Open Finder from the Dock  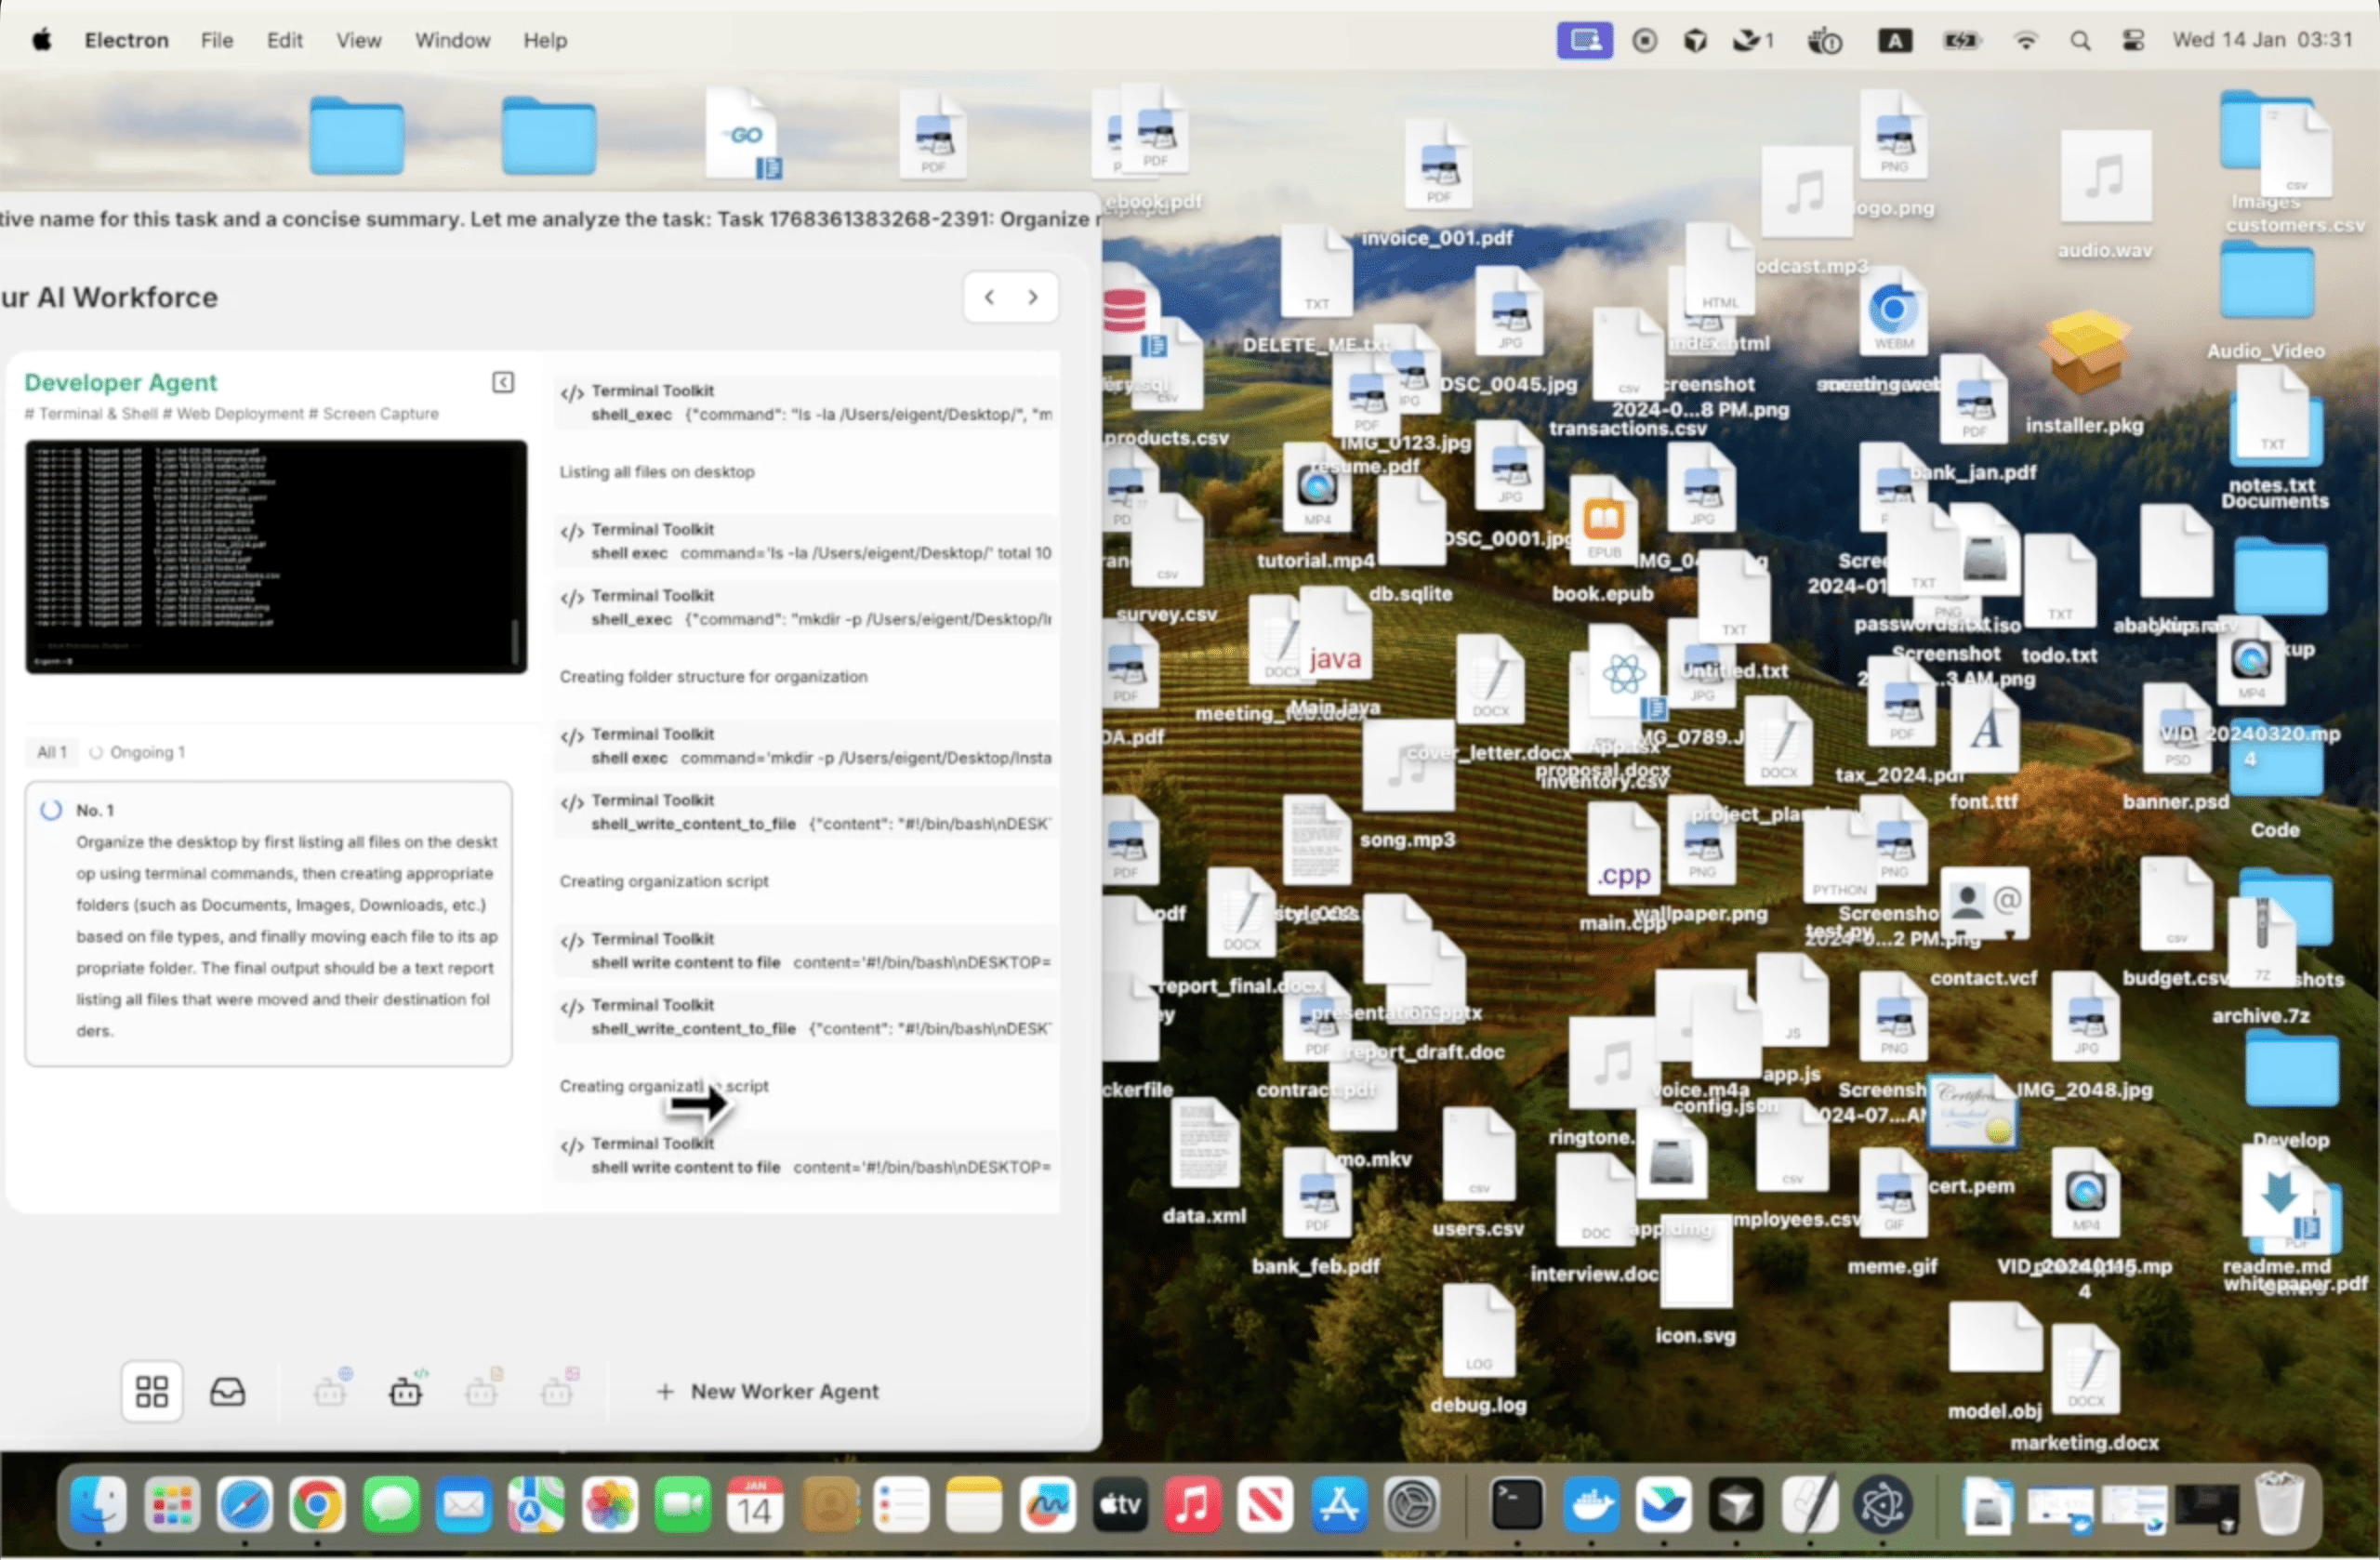99,1504
